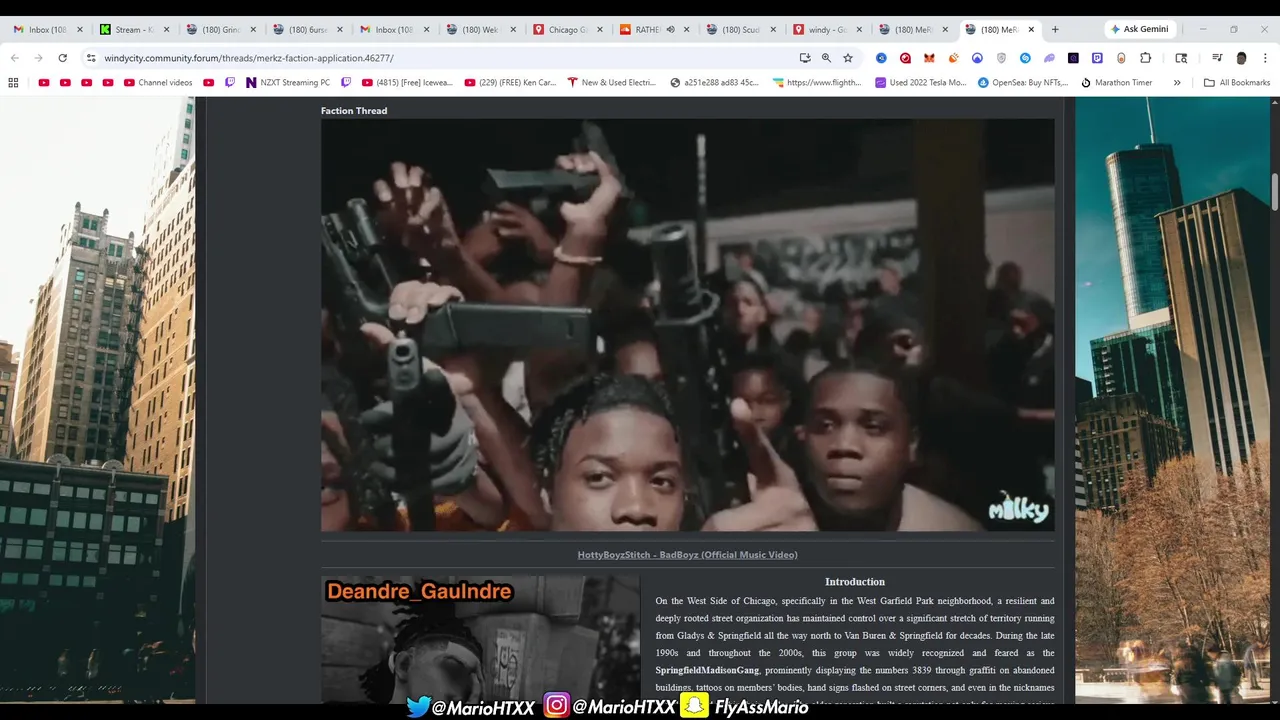The width and height of the screenshot is (1280, 720).
Task: Open the HottyBoyzStitch - BadBoyz music video link
Action: click(687, 555)
